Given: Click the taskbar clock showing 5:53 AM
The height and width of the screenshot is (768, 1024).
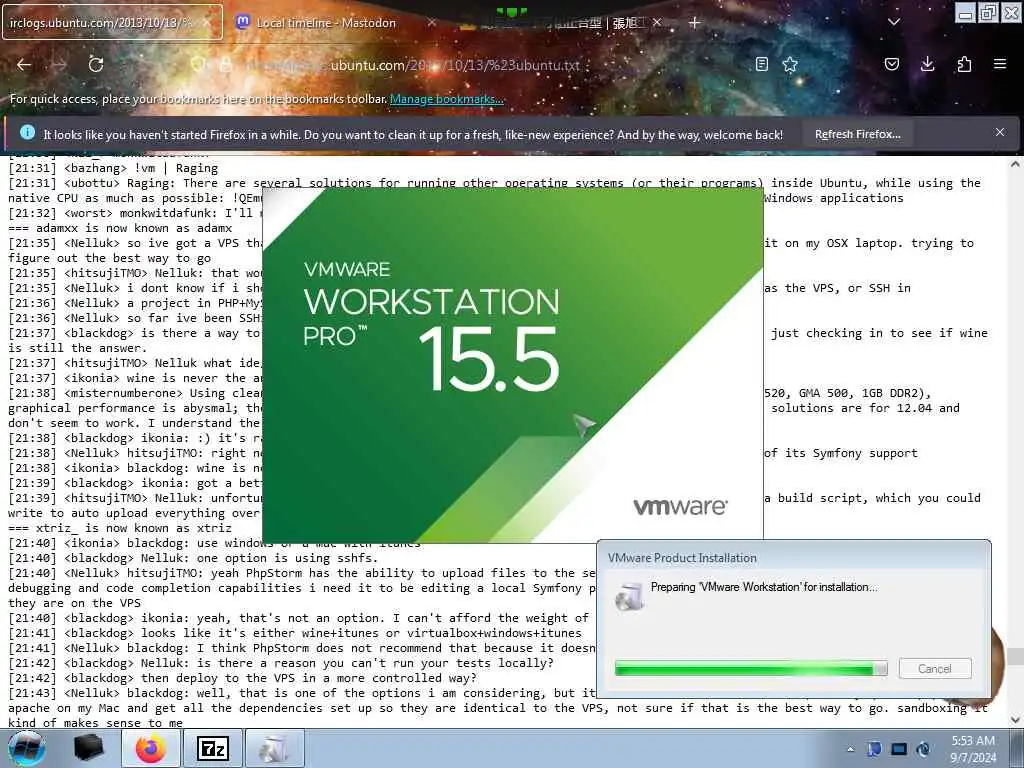Looking at the screenshot, I should click(973, 749).
